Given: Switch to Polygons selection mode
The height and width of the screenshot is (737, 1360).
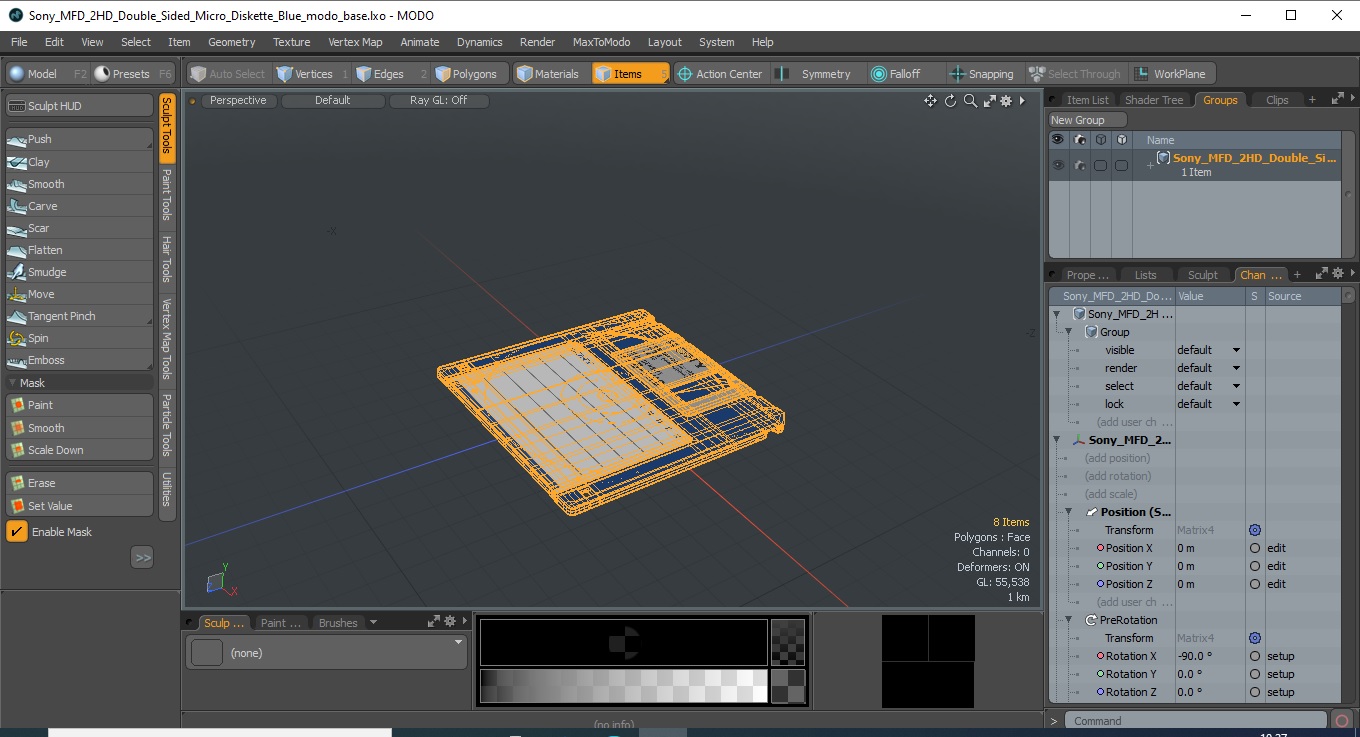Looking at the screenshot, I should point(468,74).
